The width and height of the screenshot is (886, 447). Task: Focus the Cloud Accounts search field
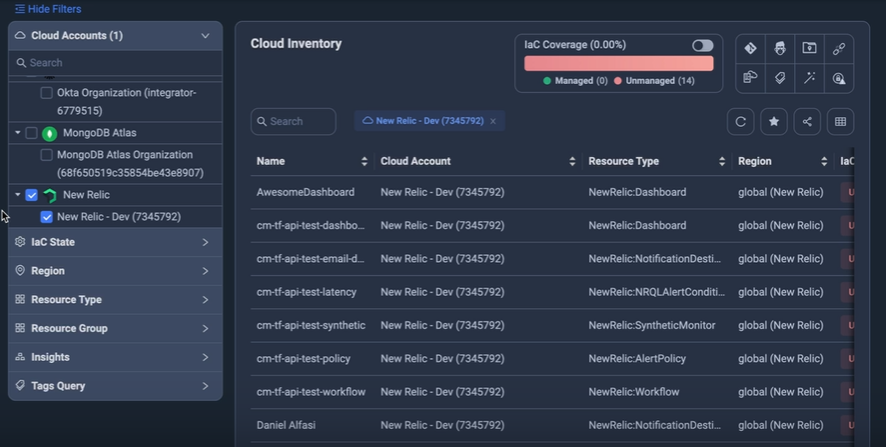point(115,63)
